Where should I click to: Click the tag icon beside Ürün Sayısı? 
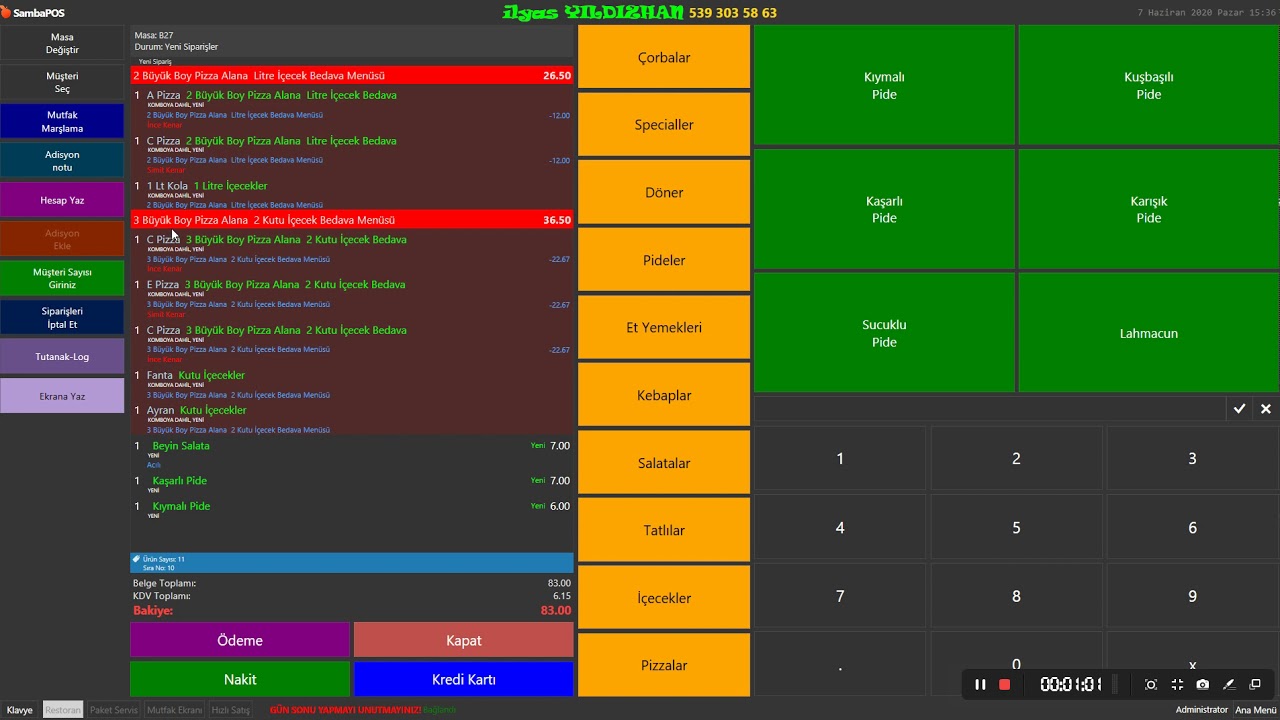click(x=137, y=559)
